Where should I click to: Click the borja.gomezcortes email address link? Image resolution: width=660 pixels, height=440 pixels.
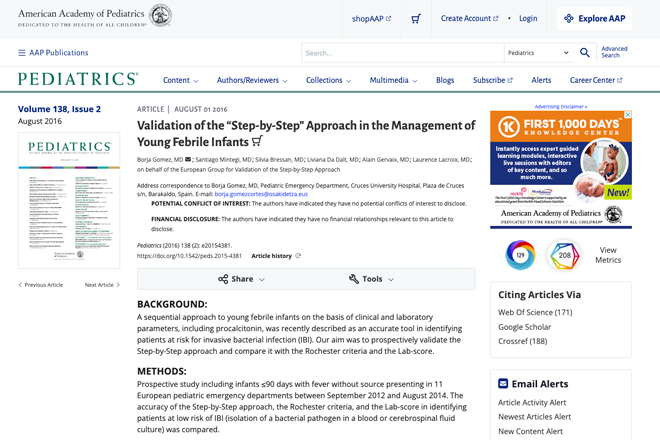[261, 194]
